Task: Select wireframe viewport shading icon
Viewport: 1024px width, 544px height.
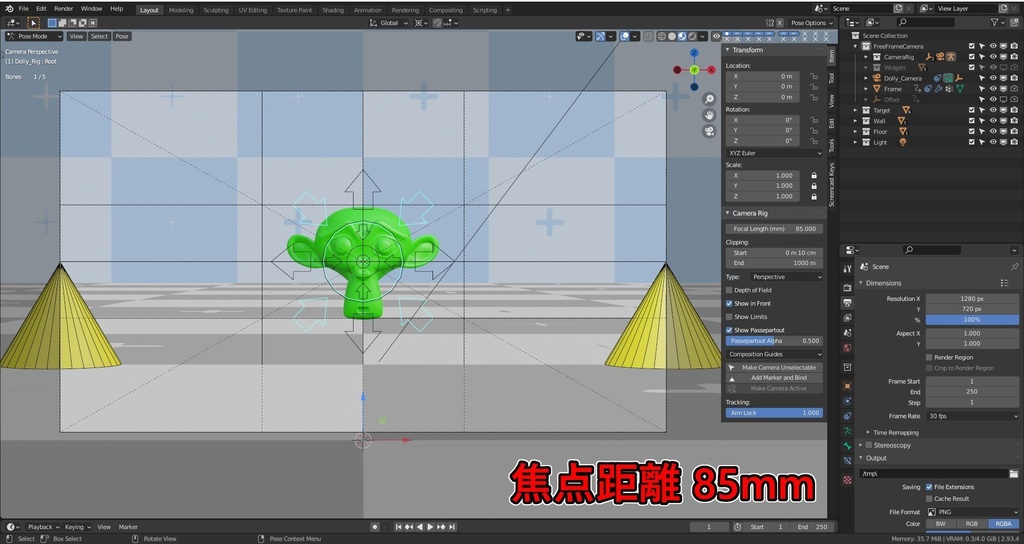Action: (x=662, y=37)
